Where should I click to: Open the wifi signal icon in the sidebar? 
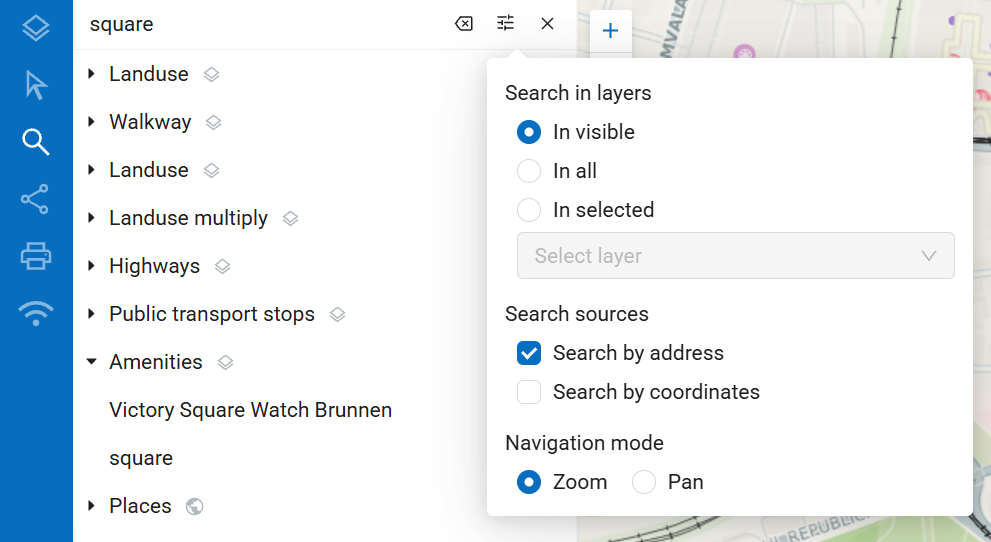pyautogui.click(x=35, y=313)
